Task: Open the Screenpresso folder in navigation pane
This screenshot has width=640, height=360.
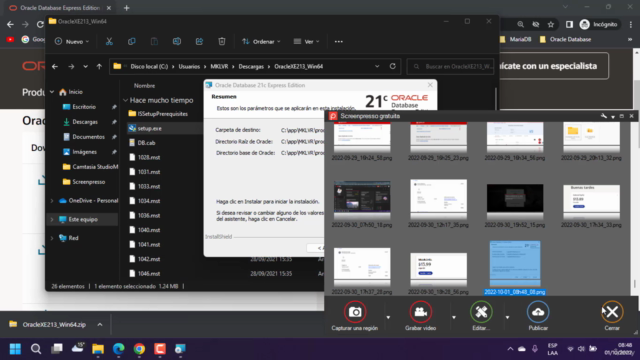Action: [89, 182]
